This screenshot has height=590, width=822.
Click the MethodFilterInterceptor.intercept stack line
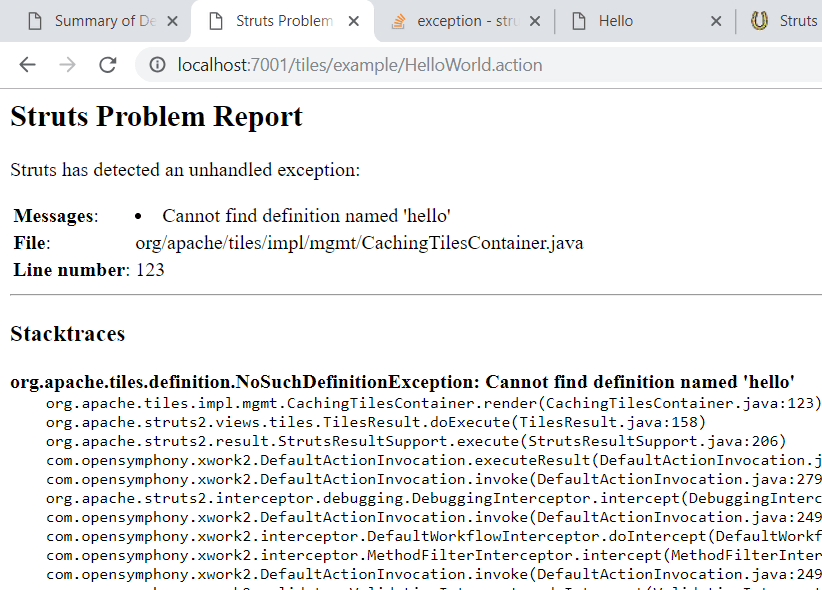(434, 555)
